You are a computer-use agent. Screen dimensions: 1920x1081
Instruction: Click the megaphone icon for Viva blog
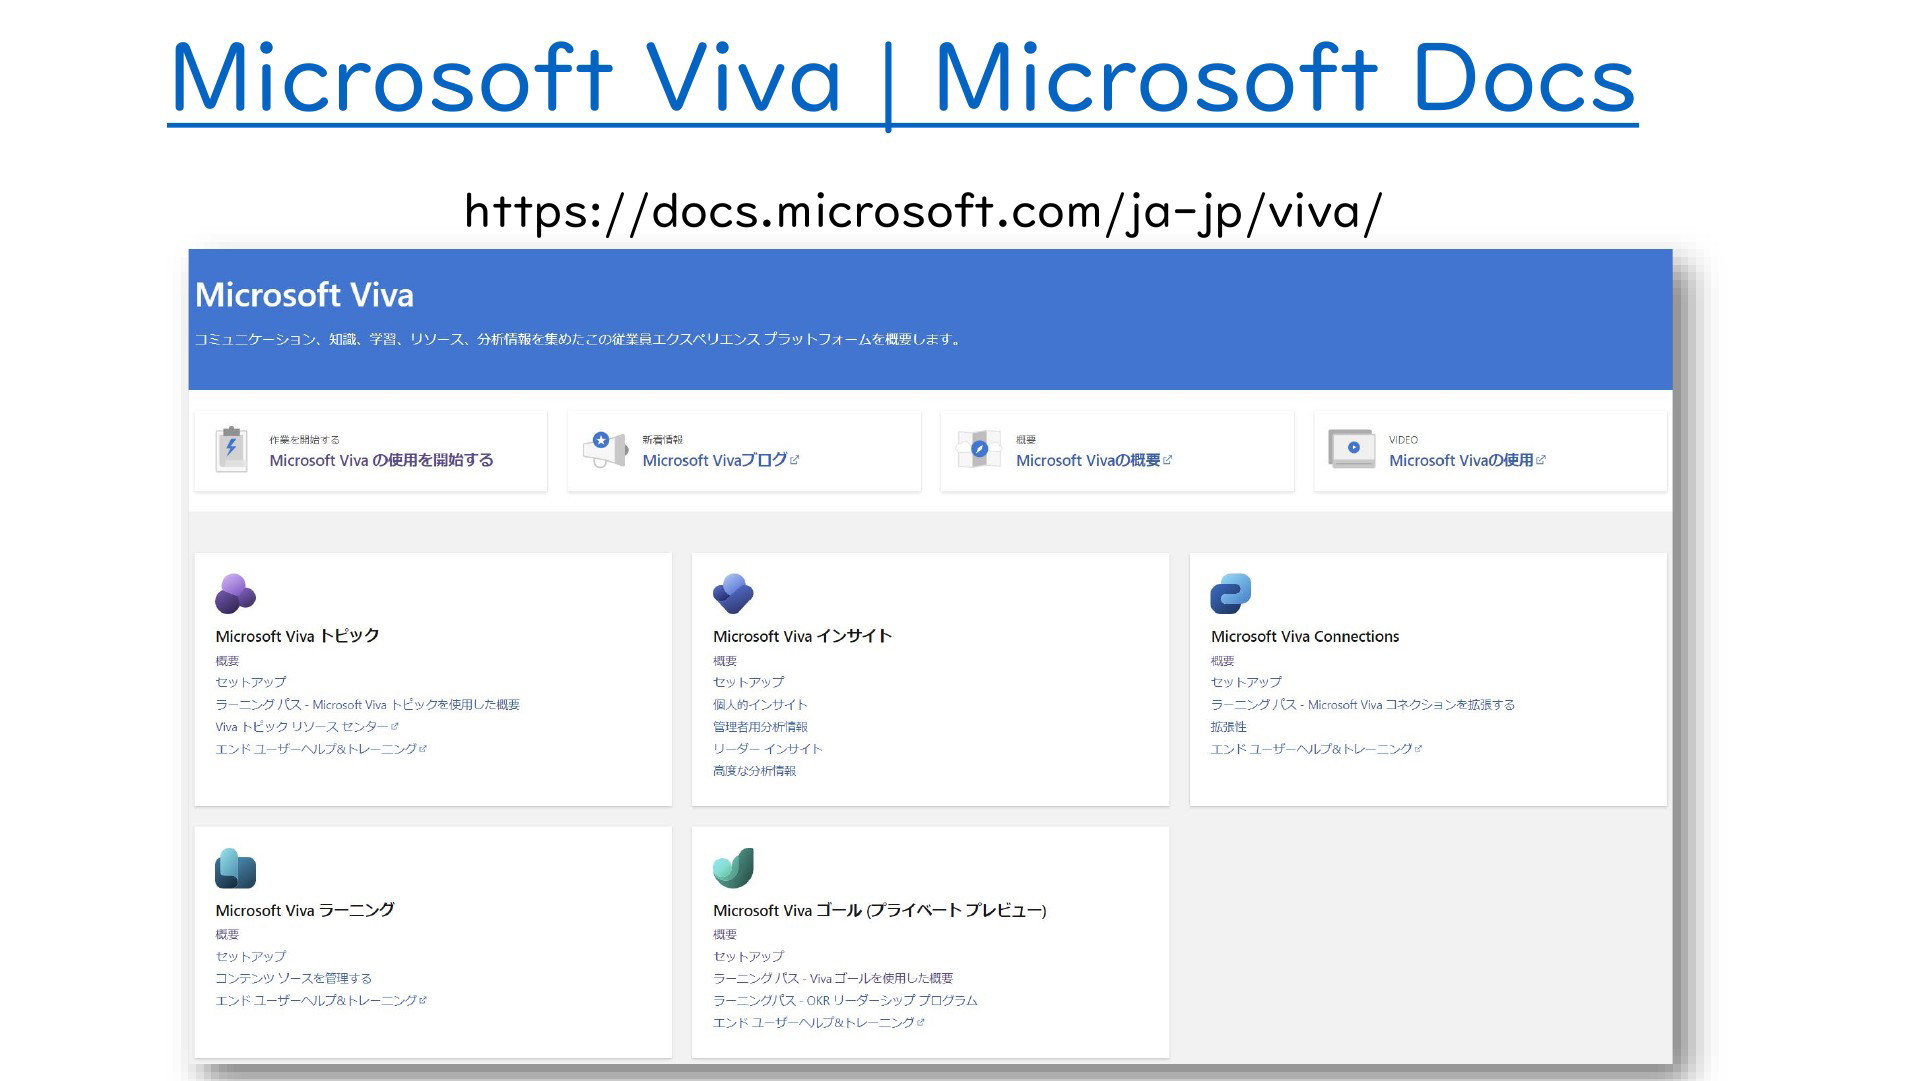605,449
